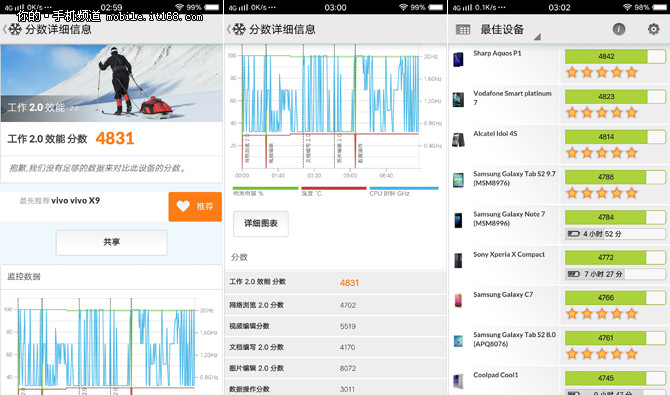Tap the 4788 score bar
The width and height of the screenshot is (670, 395).
coord(615,177)
